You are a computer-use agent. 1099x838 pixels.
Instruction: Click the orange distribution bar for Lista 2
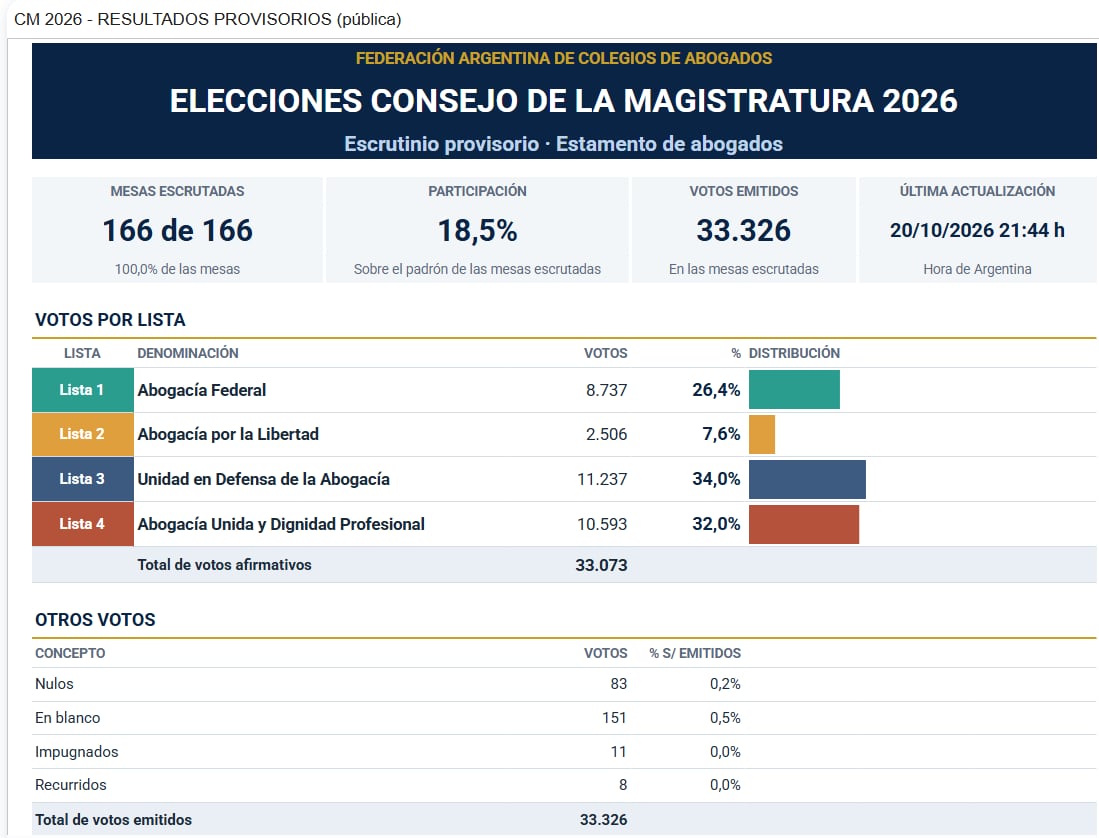762,434
